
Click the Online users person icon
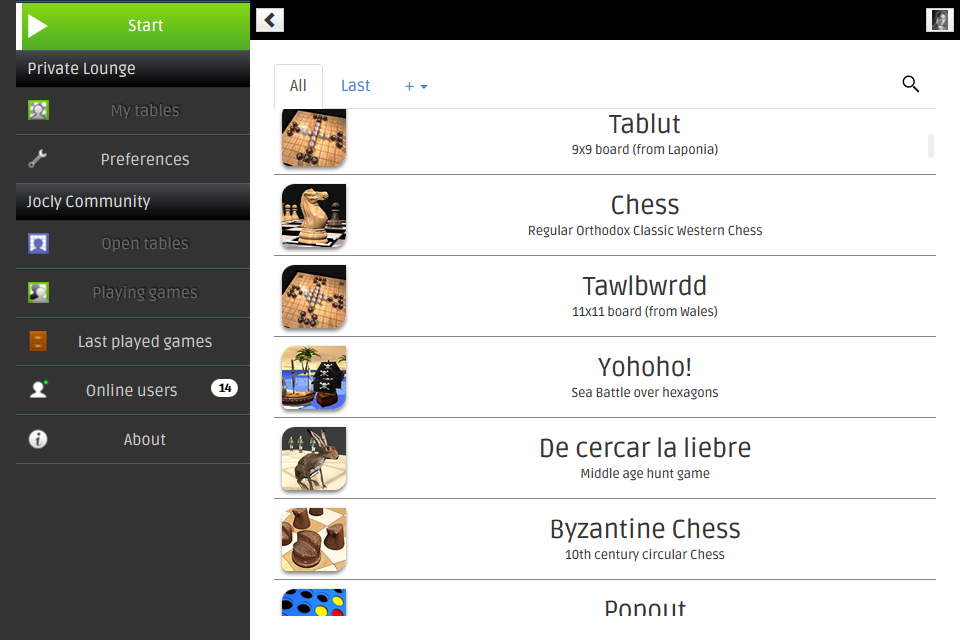pyautogui.click(x=39, y=390)
